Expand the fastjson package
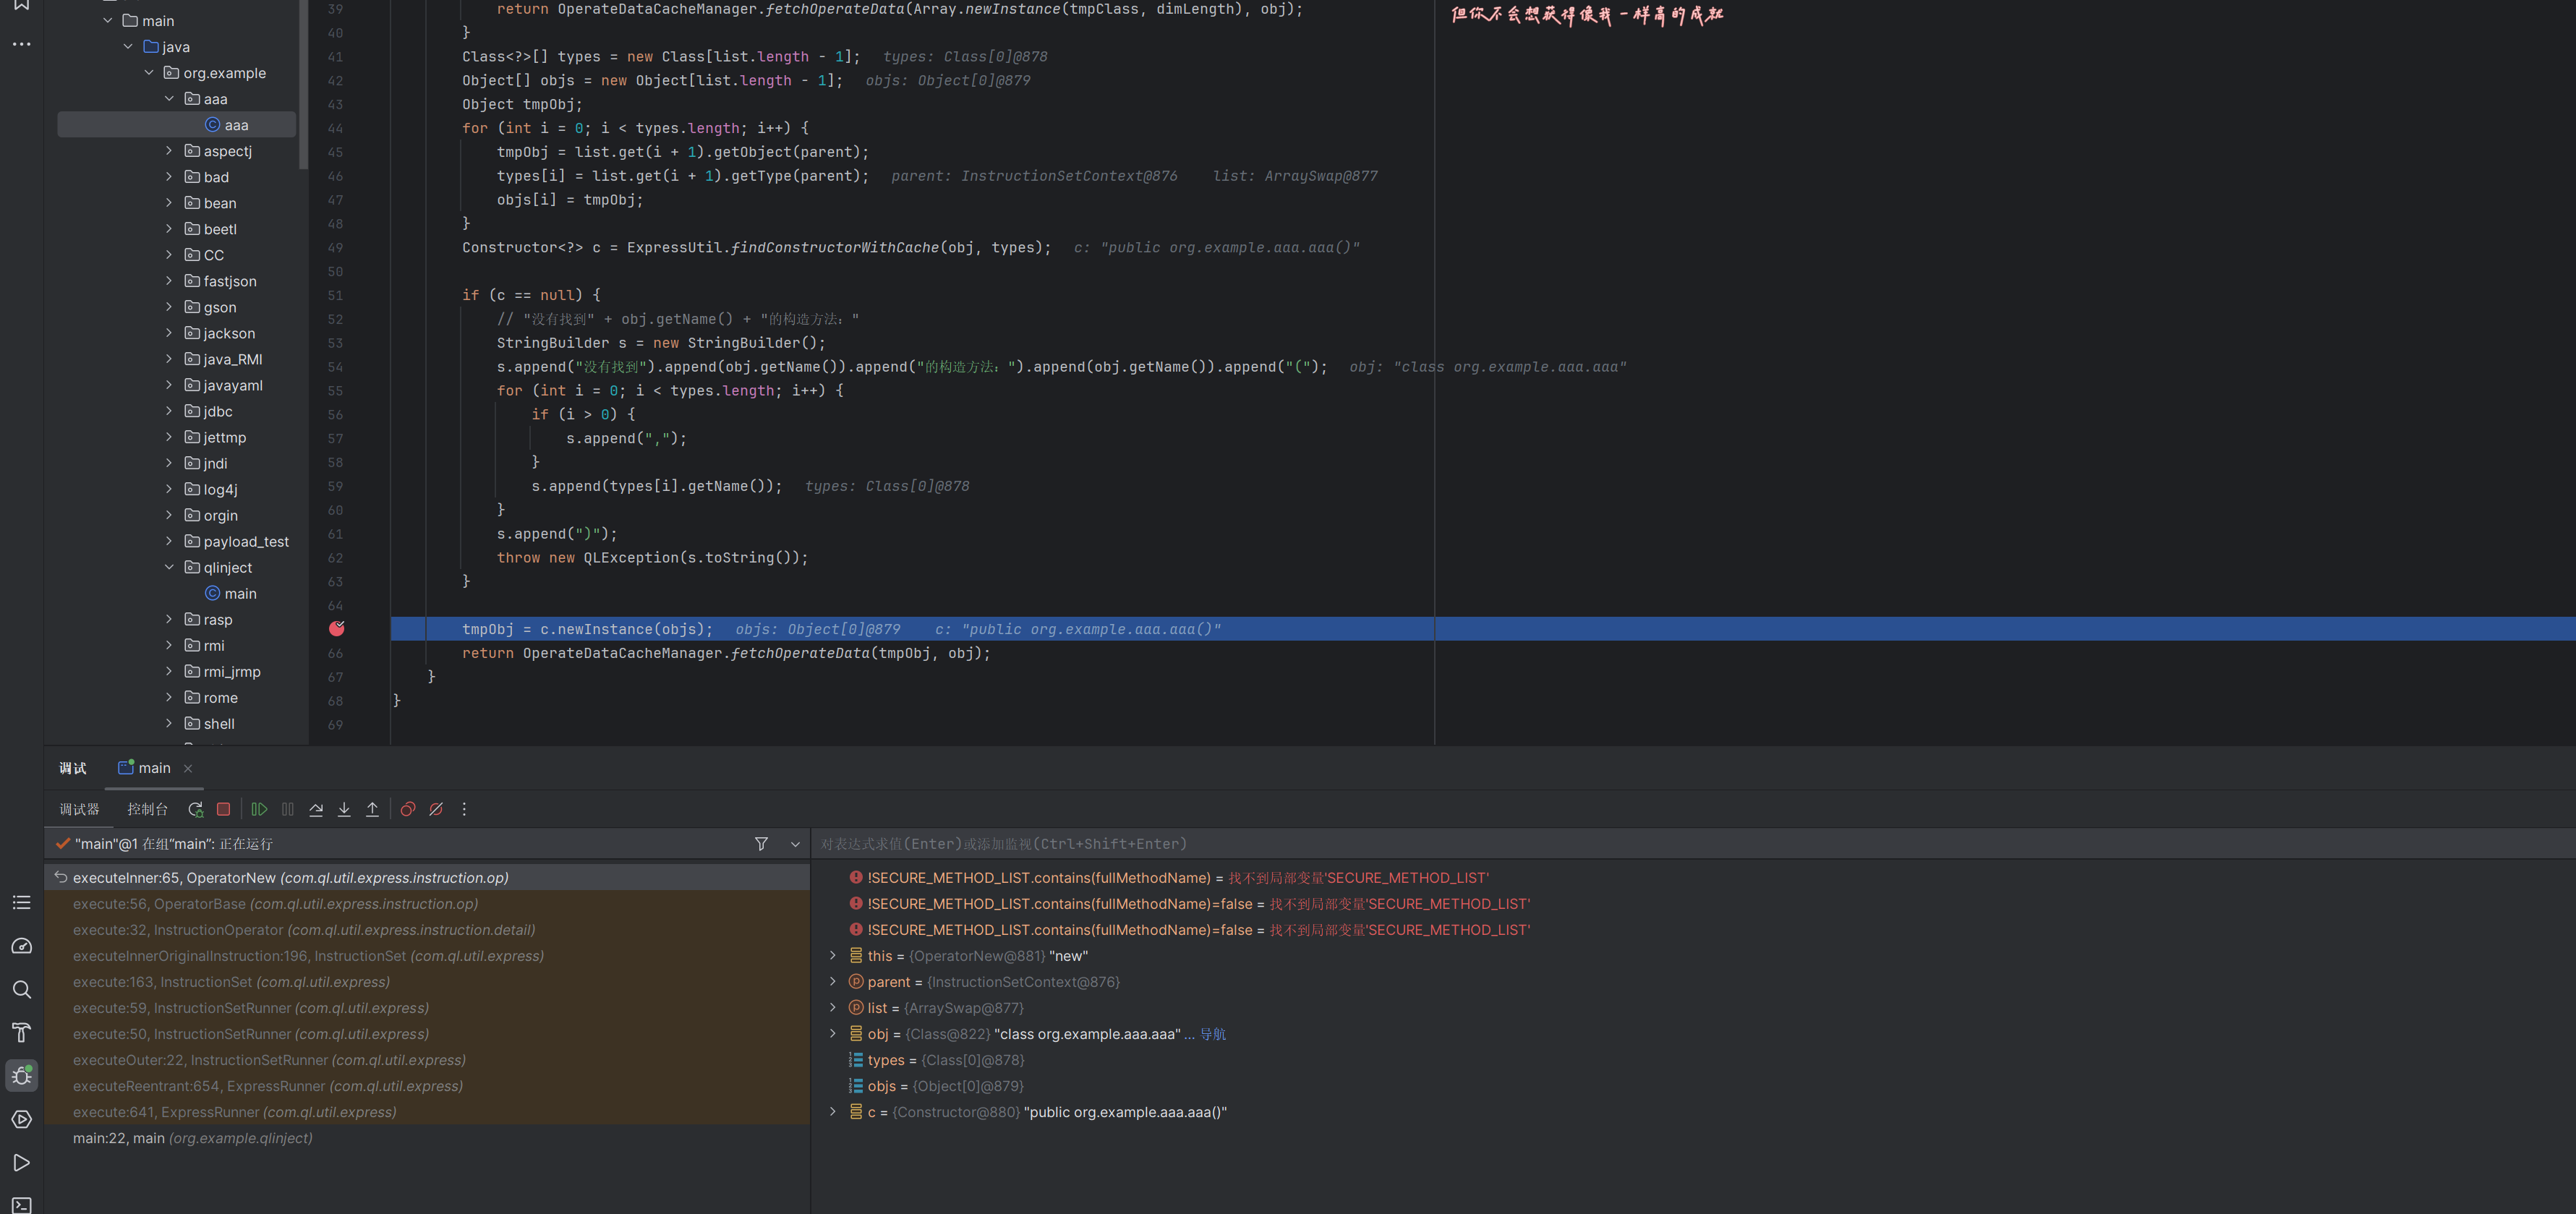2576x1214 pixels. point(169,280)
